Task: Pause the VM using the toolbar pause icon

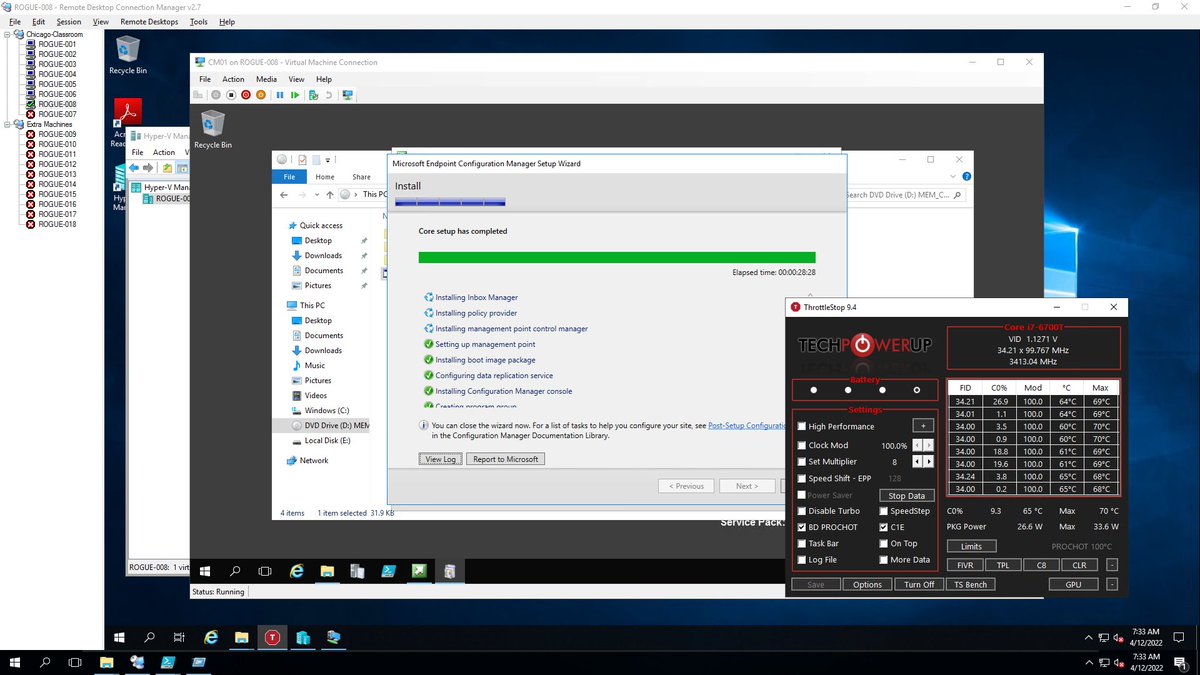Action: point(280,95)
